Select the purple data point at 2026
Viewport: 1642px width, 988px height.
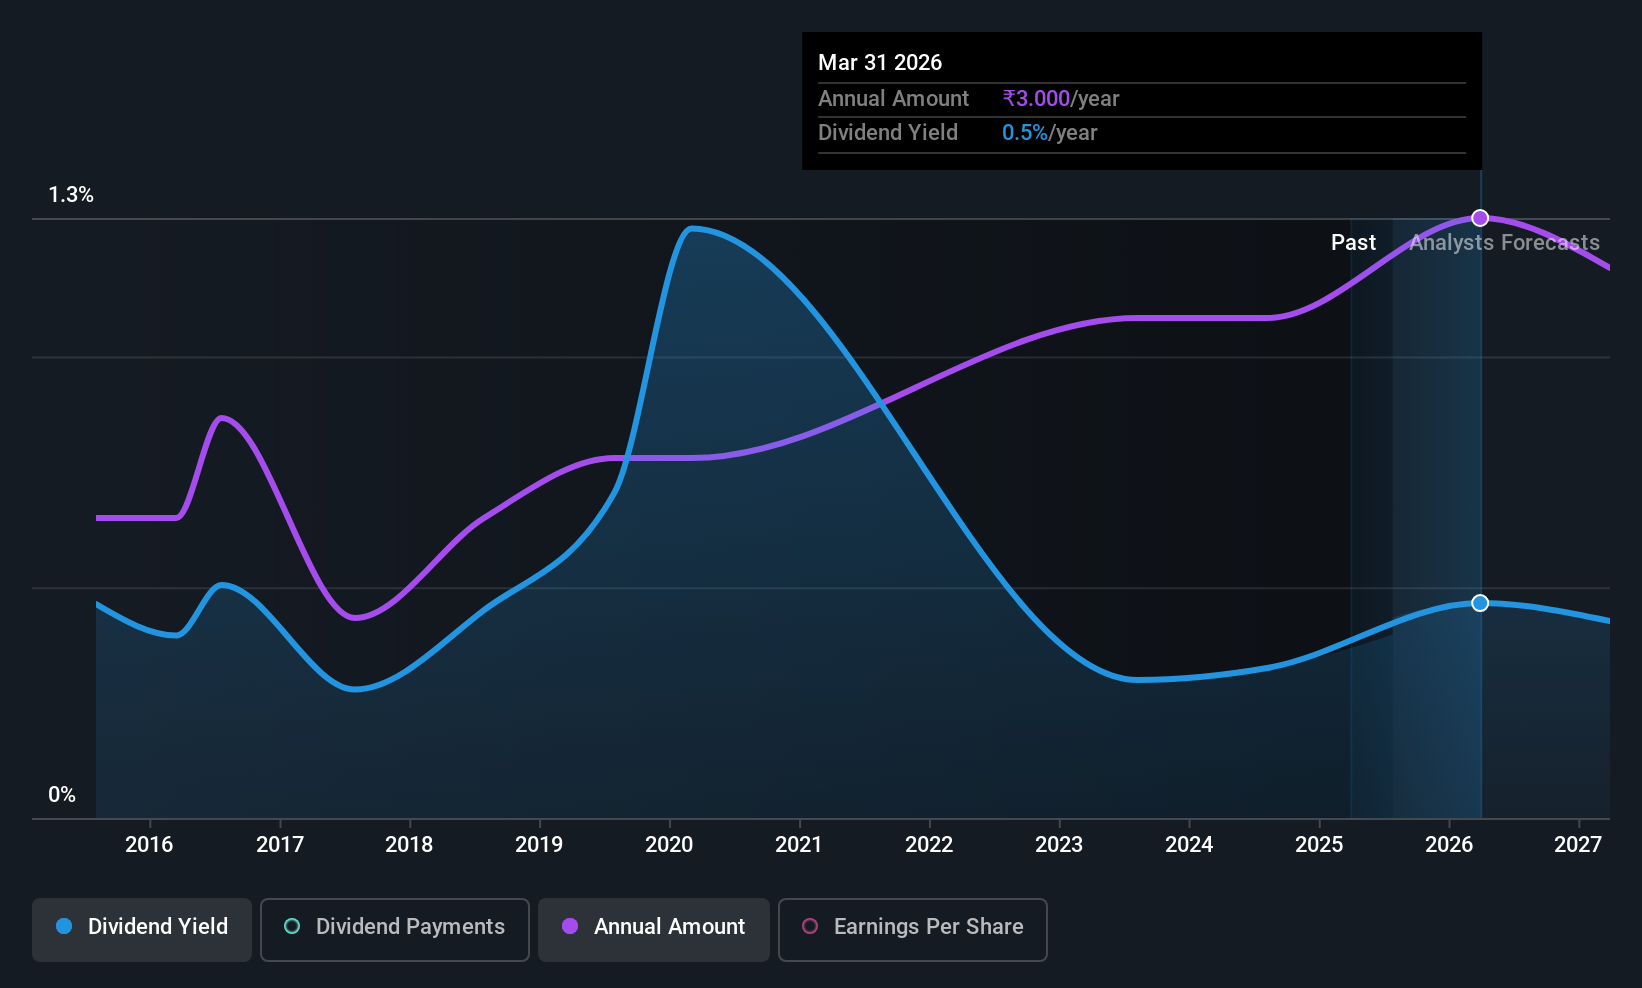[1480, 218]
